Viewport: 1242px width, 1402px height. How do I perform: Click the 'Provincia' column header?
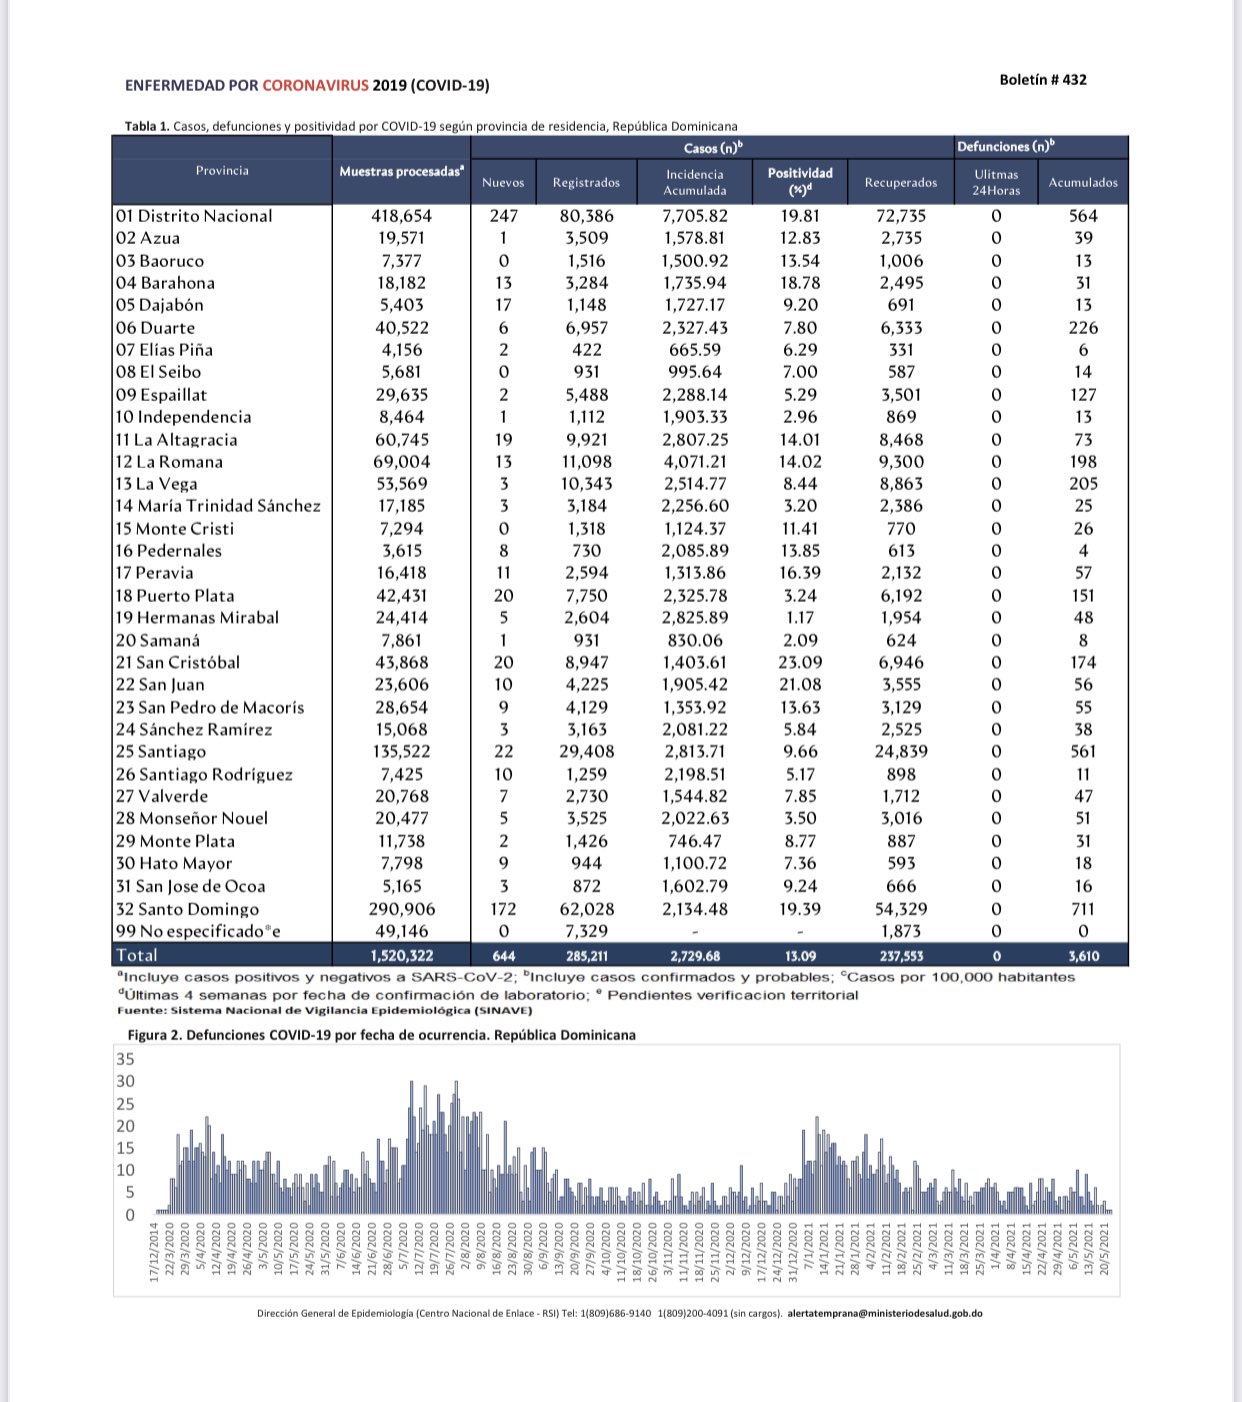pyautogui.click(x=222, y=171)
